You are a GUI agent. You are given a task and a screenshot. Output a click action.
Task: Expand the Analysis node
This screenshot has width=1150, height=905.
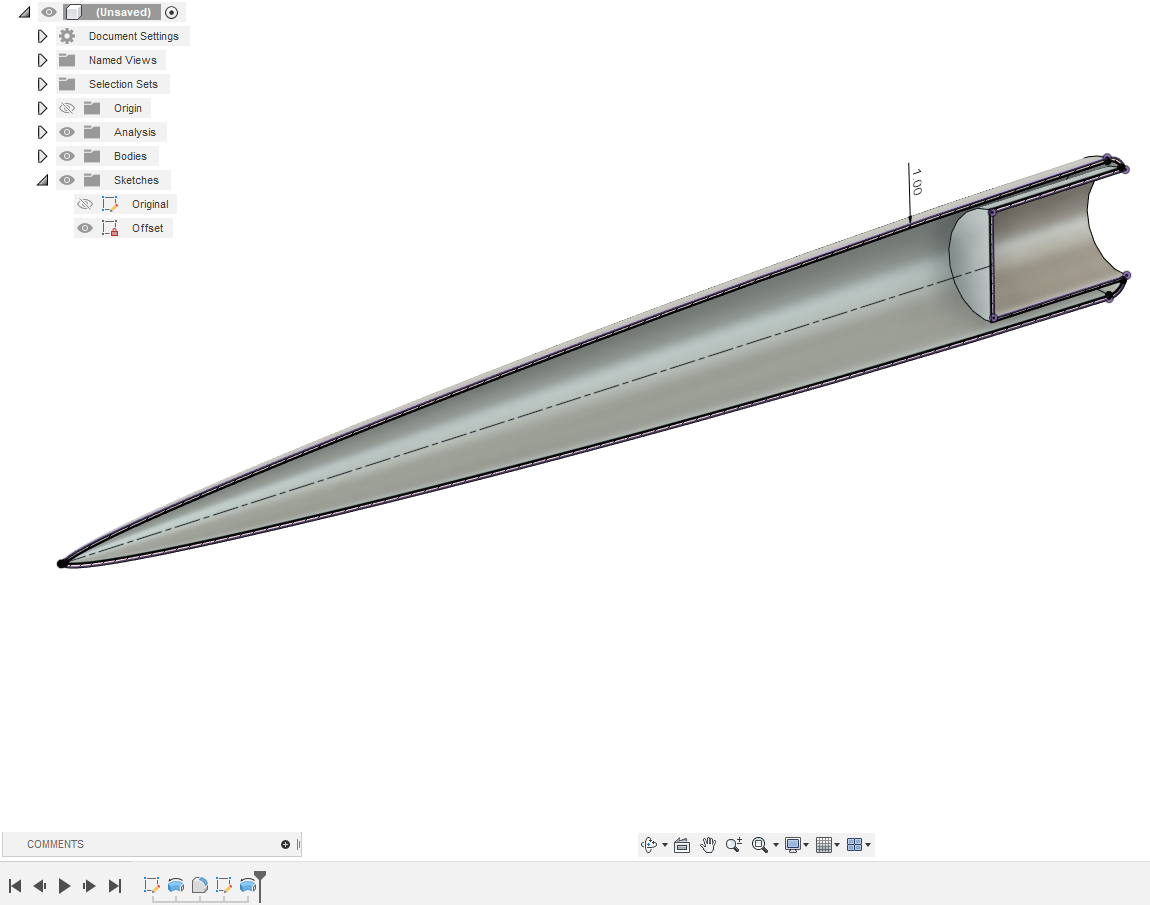click(x=42, y=132)
